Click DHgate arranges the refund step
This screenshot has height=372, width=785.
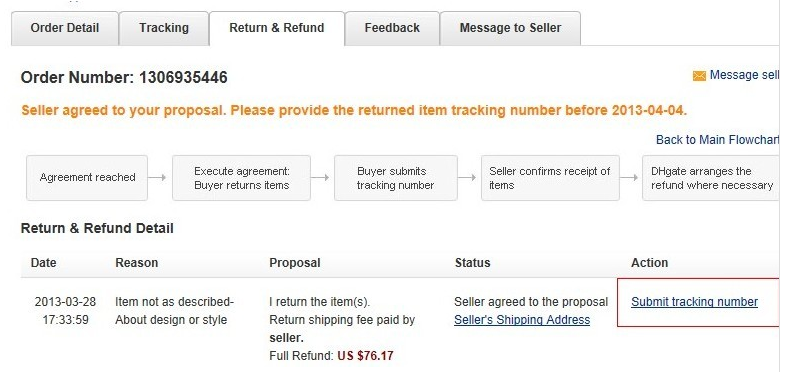[711, 178]
